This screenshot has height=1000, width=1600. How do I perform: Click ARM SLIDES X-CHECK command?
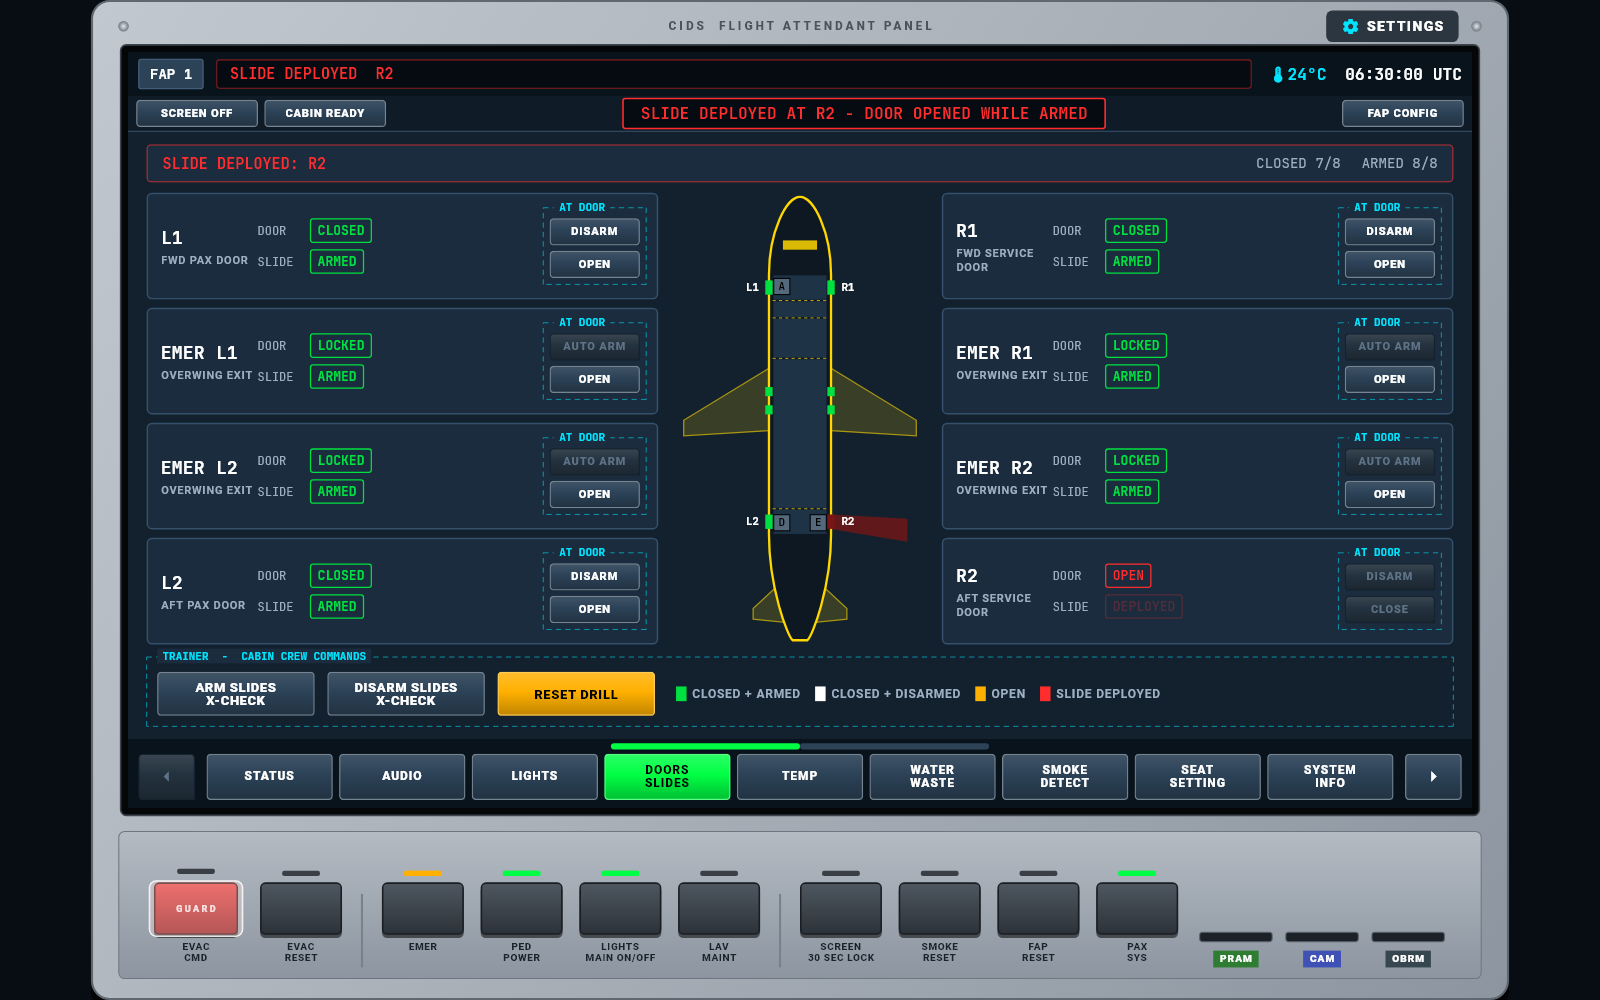pos(236,694)
